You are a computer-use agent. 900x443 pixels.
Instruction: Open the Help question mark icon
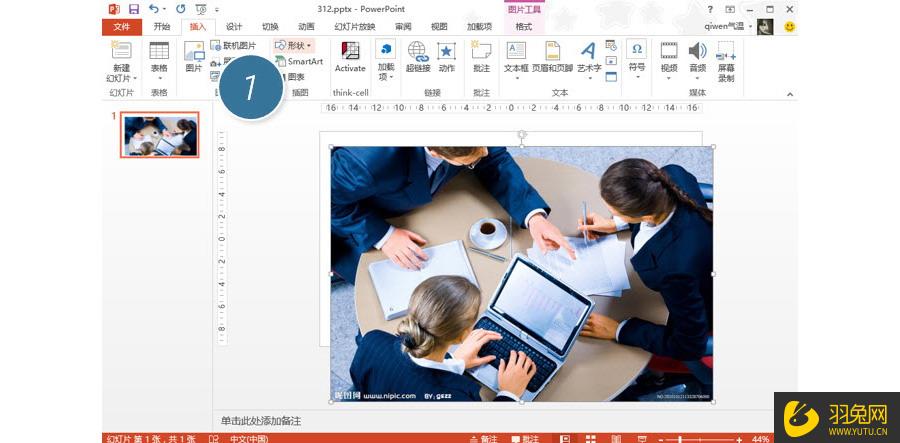[711, 9]
